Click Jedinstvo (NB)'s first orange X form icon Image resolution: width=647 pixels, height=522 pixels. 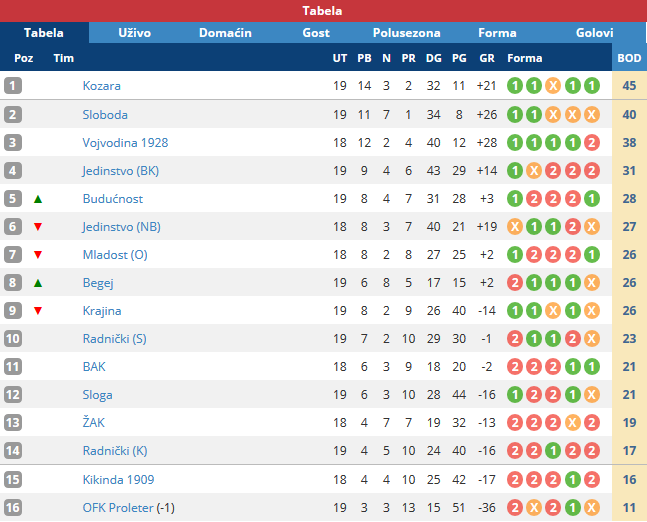click(515, 227)
